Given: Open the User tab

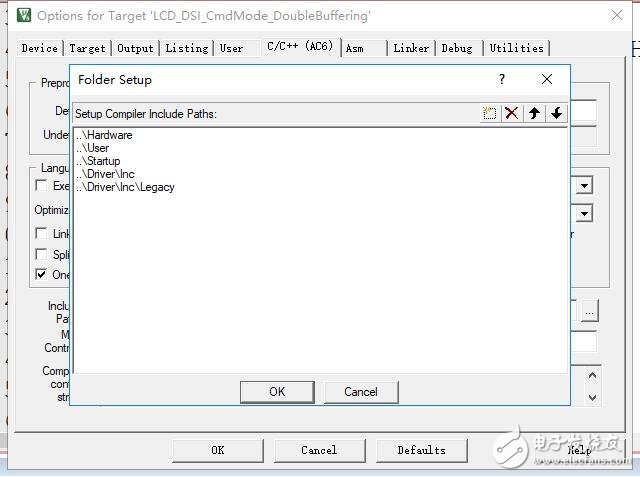Looking at the screenshot, I should click(231, 48).
